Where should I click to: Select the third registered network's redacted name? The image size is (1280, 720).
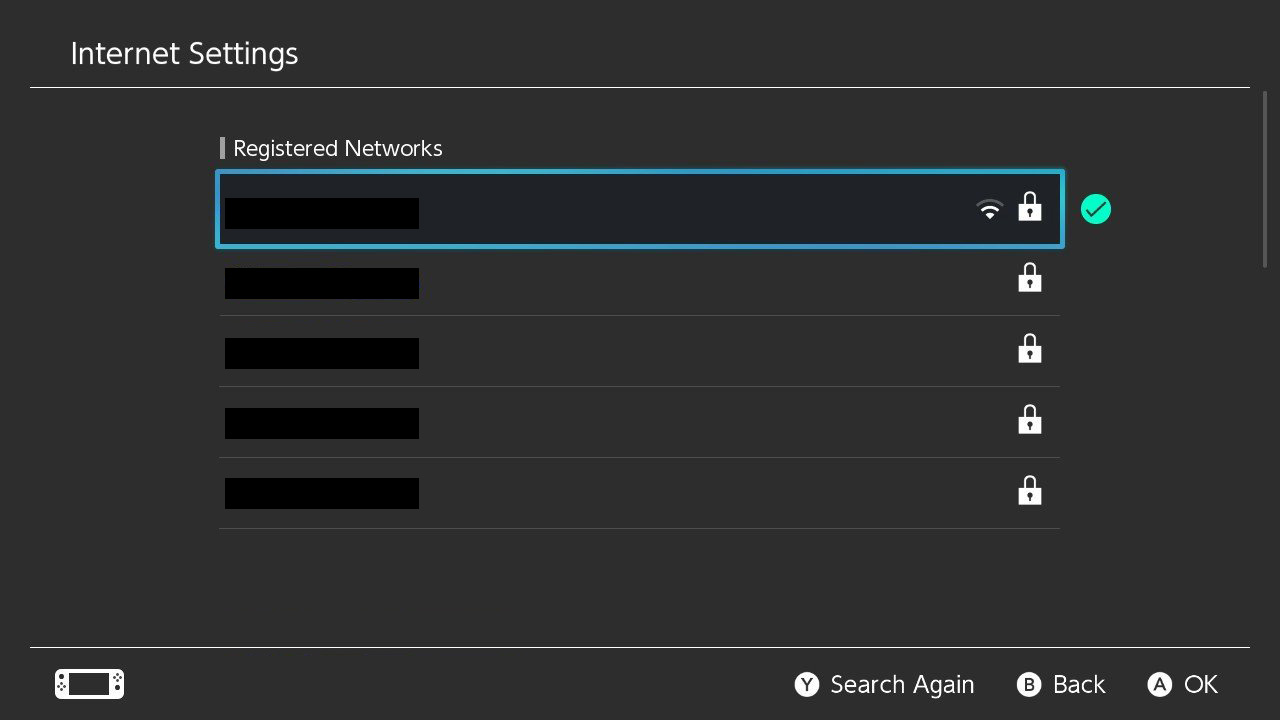[x=322, y=353]
